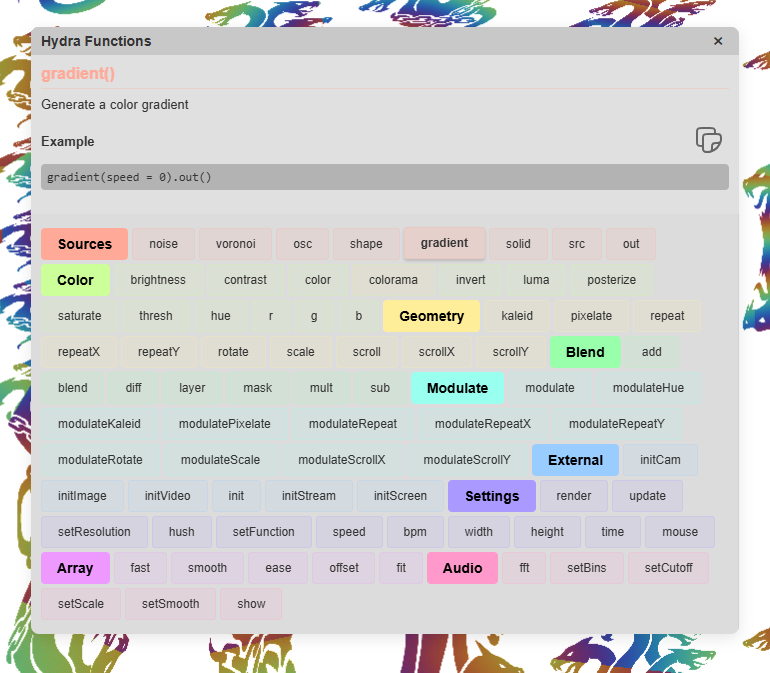Select the mouse function
770x673 pixels.
680,532
